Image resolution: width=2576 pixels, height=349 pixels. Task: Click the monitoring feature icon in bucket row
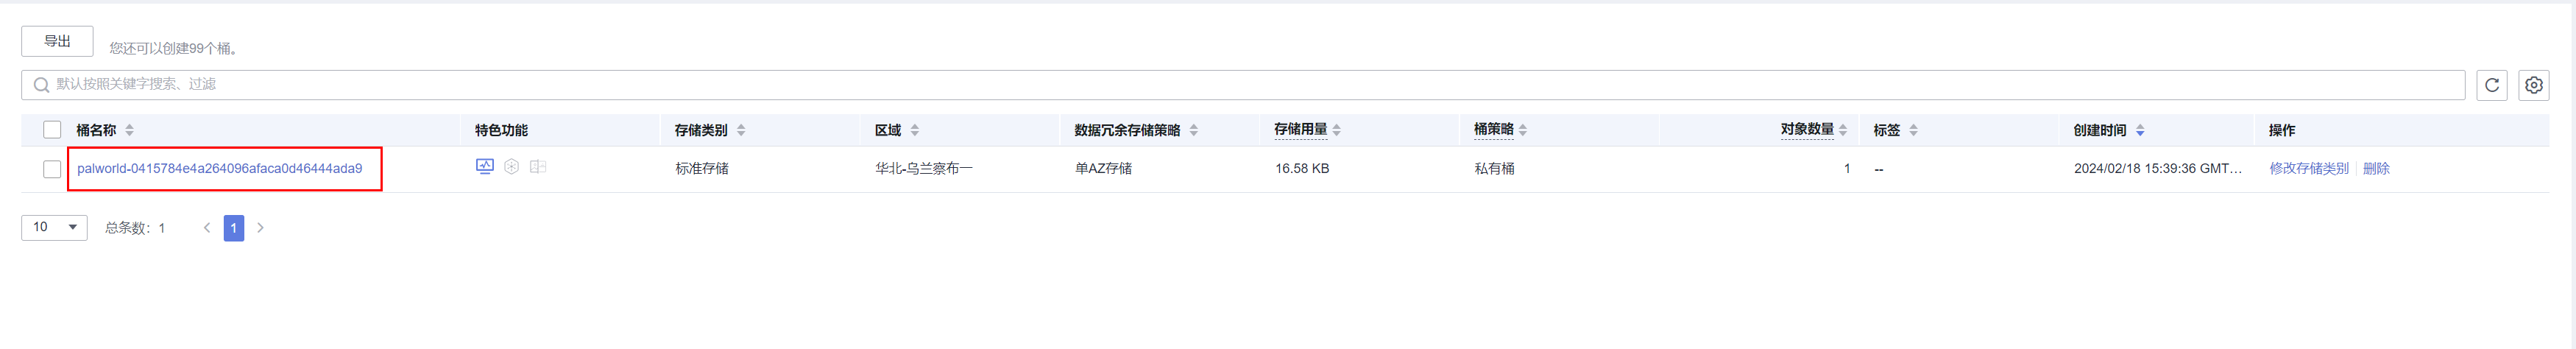[485, 167]
